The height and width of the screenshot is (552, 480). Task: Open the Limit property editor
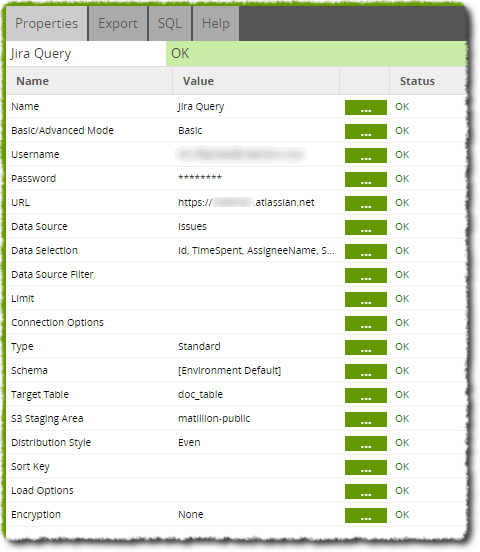pos(366,299)
